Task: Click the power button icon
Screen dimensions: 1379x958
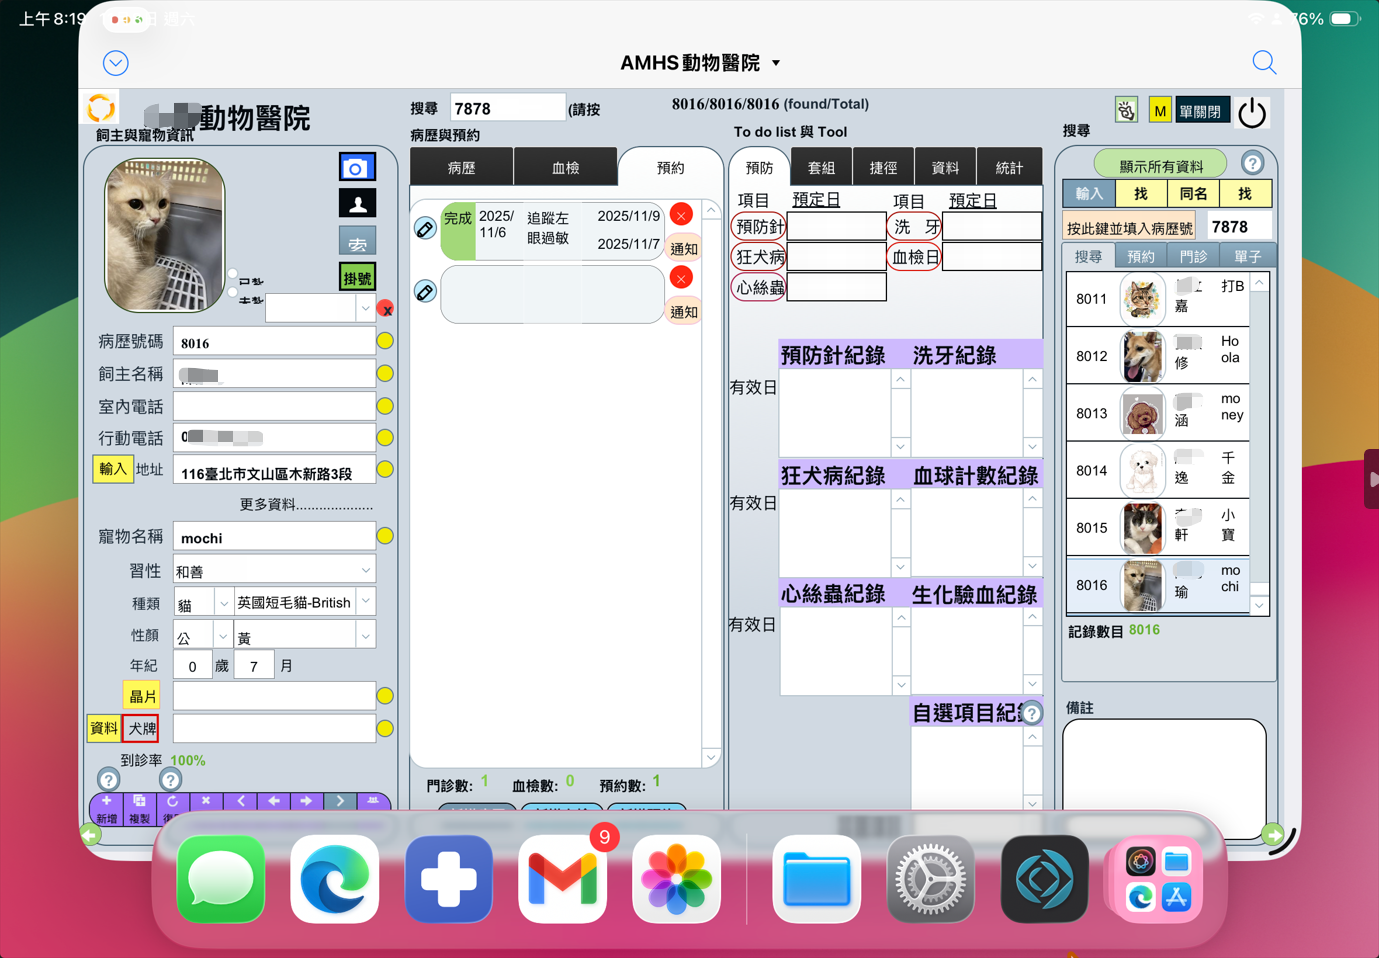Action: click(1252, 113)
